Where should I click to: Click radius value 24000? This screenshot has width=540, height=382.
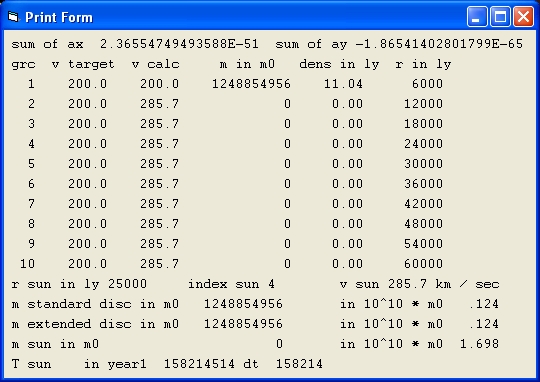(423, 144)
